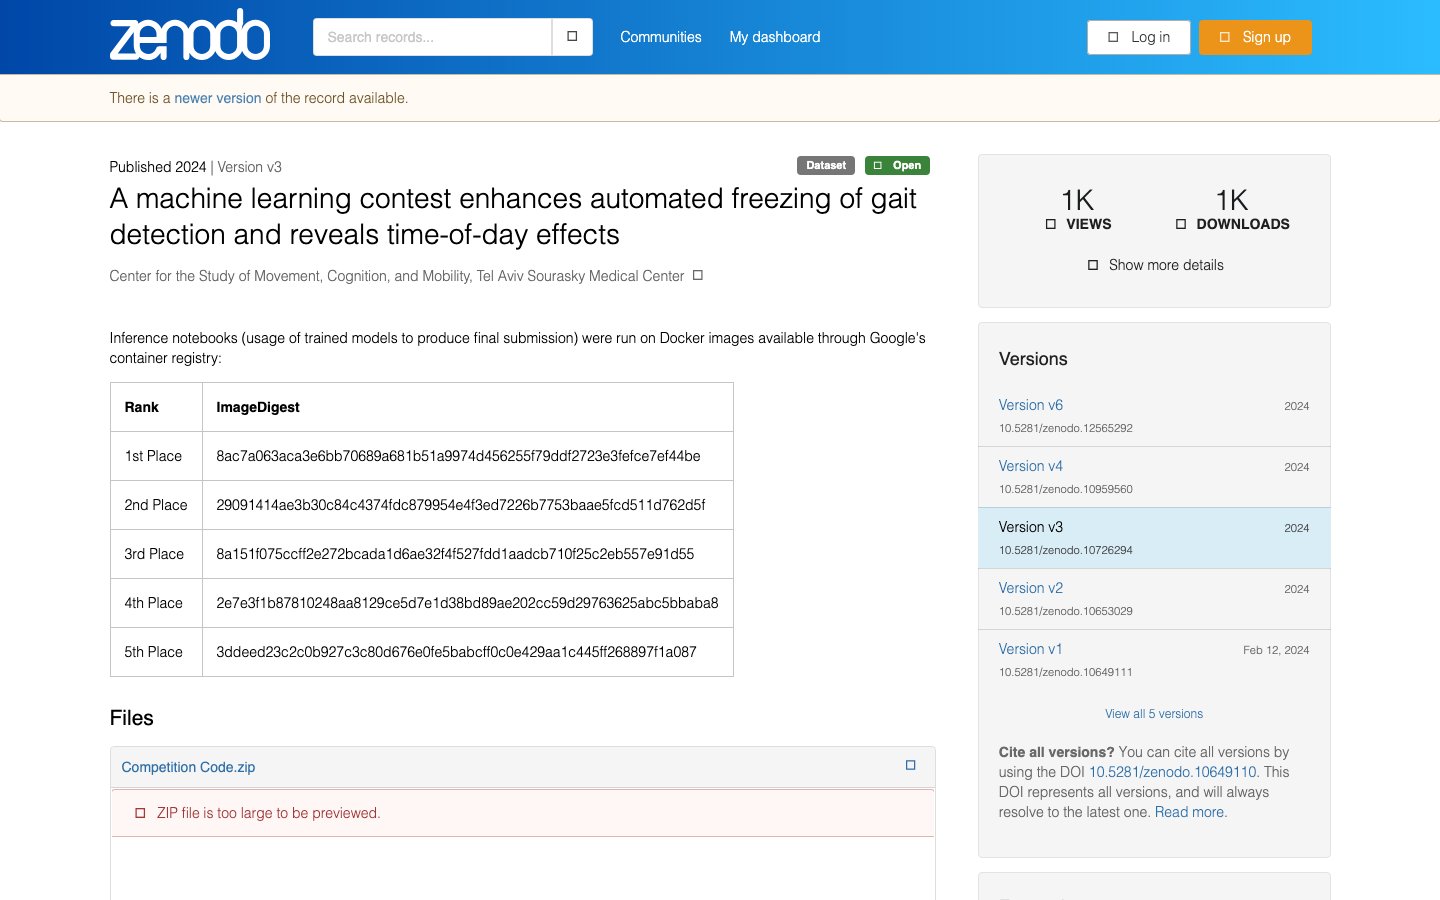Open the Competition Code.zip file link

pos(188,767)
